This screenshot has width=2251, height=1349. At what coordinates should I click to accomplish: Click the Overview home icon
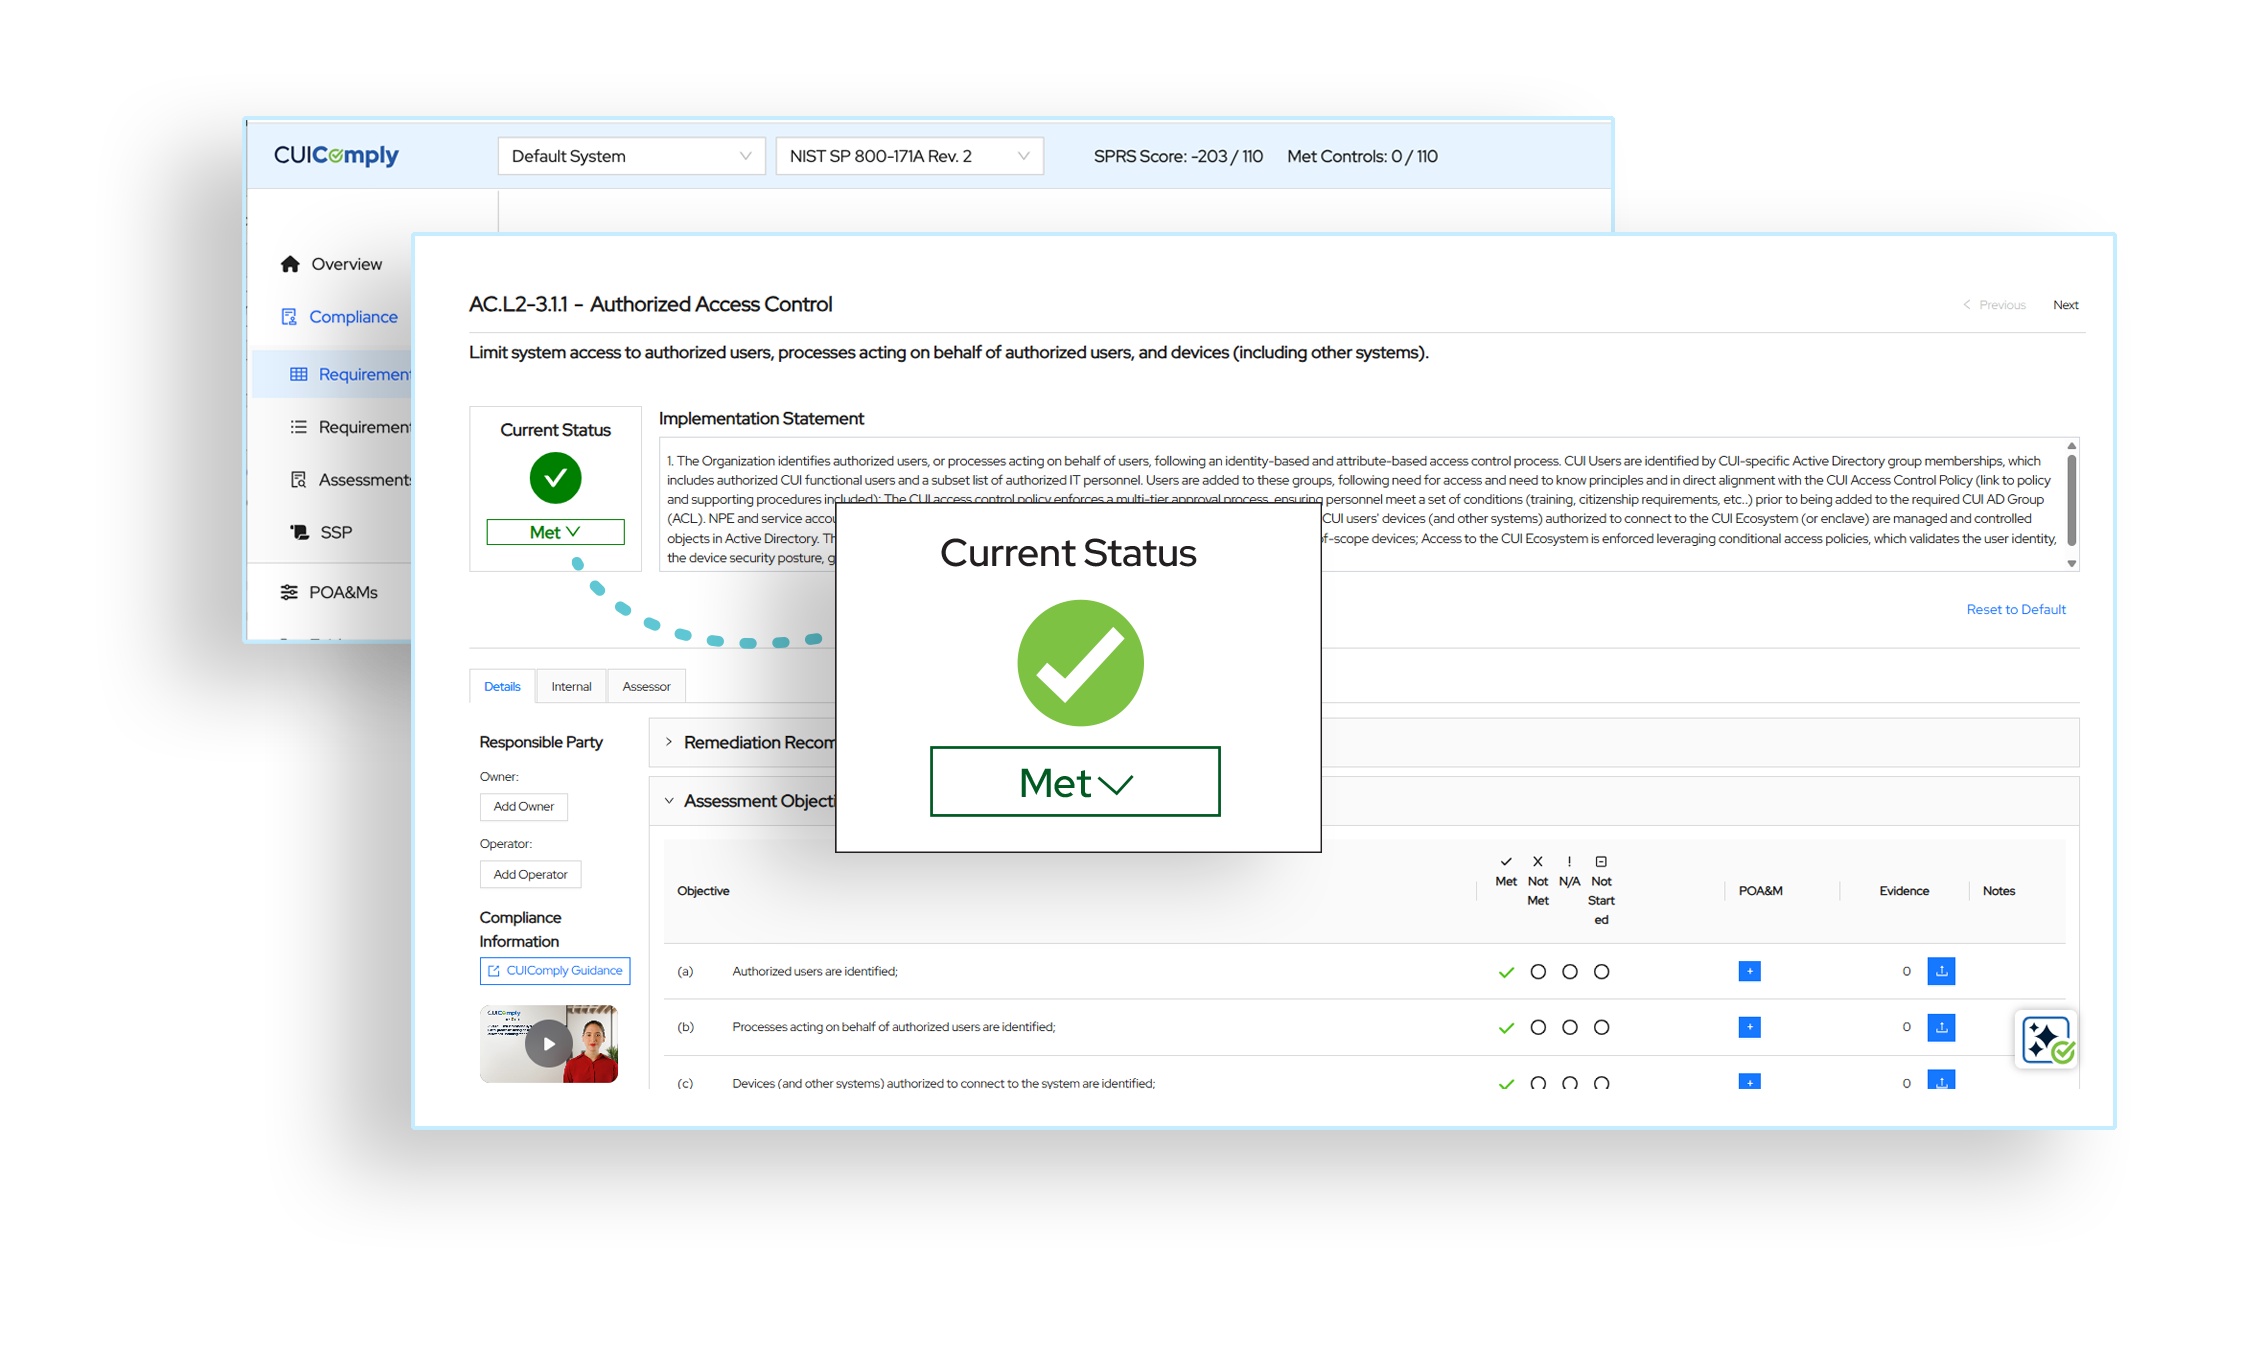tap(290, 264)
